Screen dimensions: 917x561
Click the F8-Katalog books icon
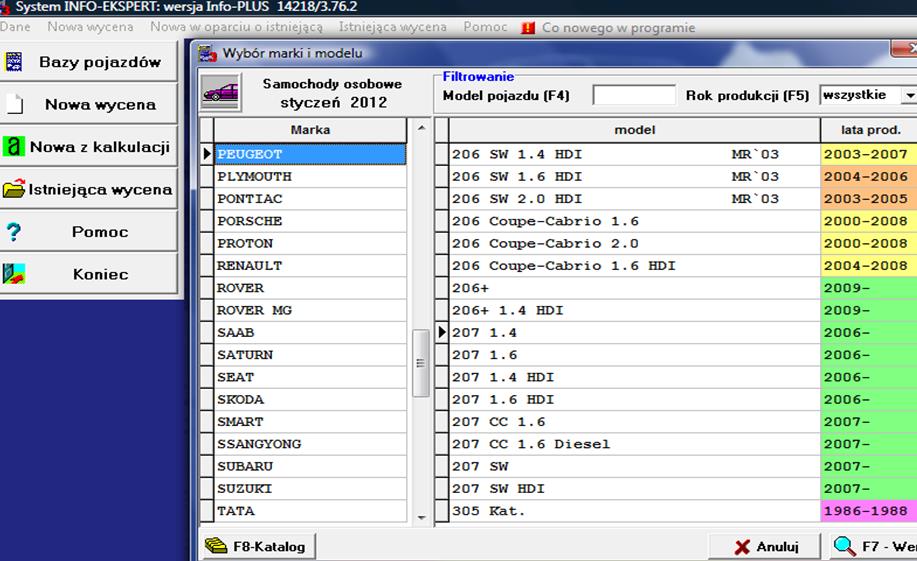pos(216,546)
